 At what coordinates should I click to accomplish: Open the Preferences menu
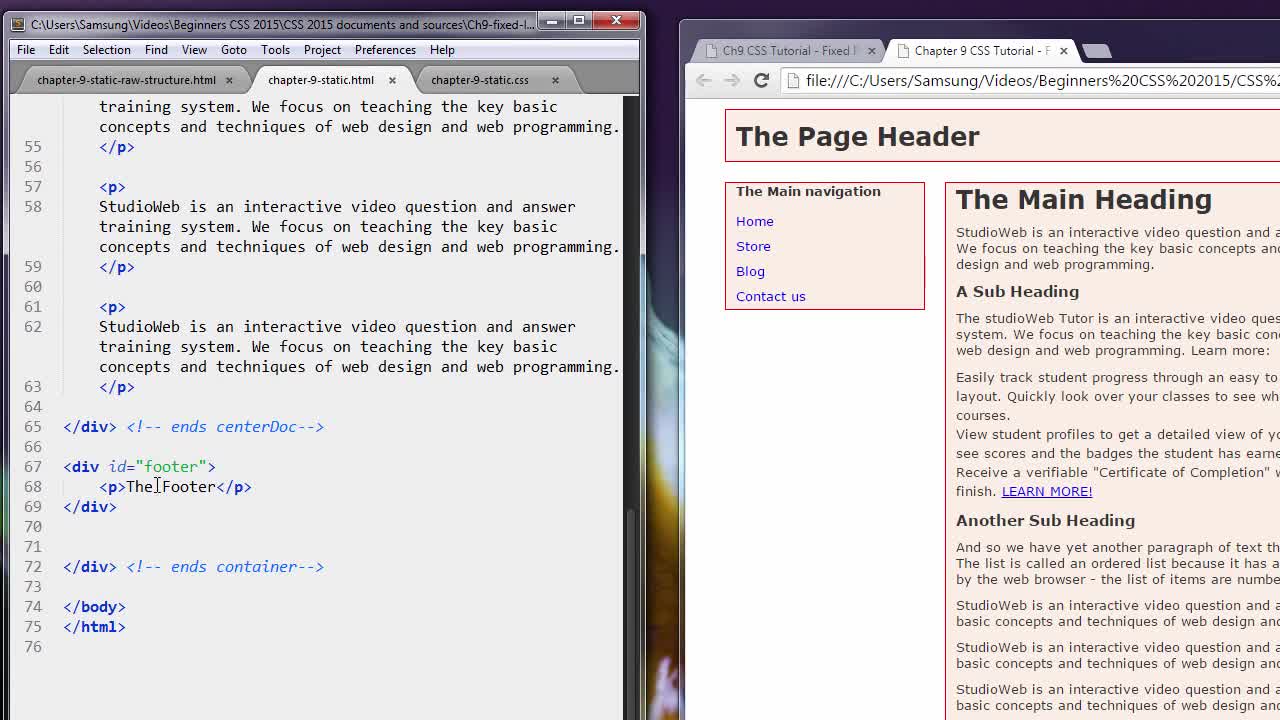click(385, 50)
